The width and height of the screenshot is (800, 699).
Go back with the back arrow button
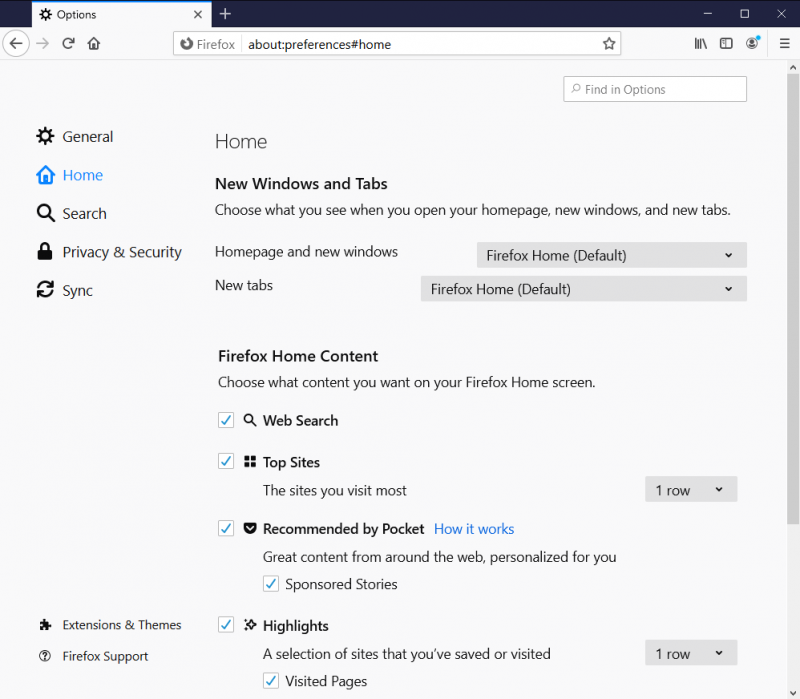pyautogui.click(x=16, y=43)
